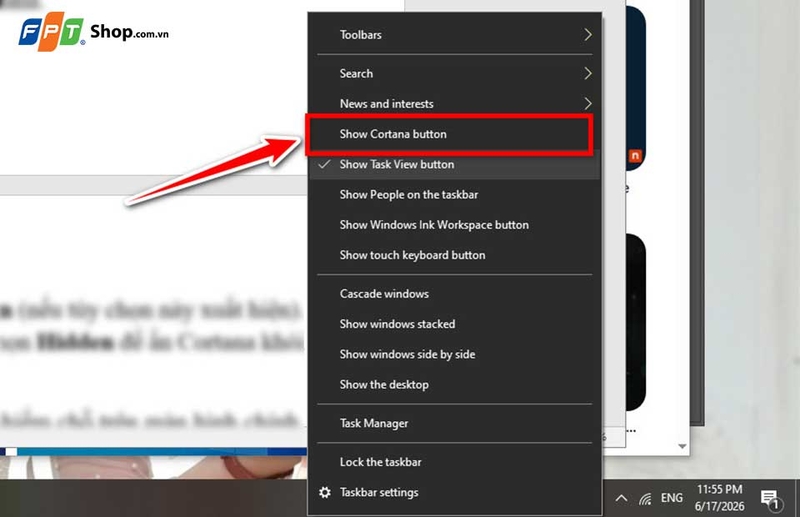Expand the News and interests chevron
This screenshot has height=517, width=800.
point(588,104)
